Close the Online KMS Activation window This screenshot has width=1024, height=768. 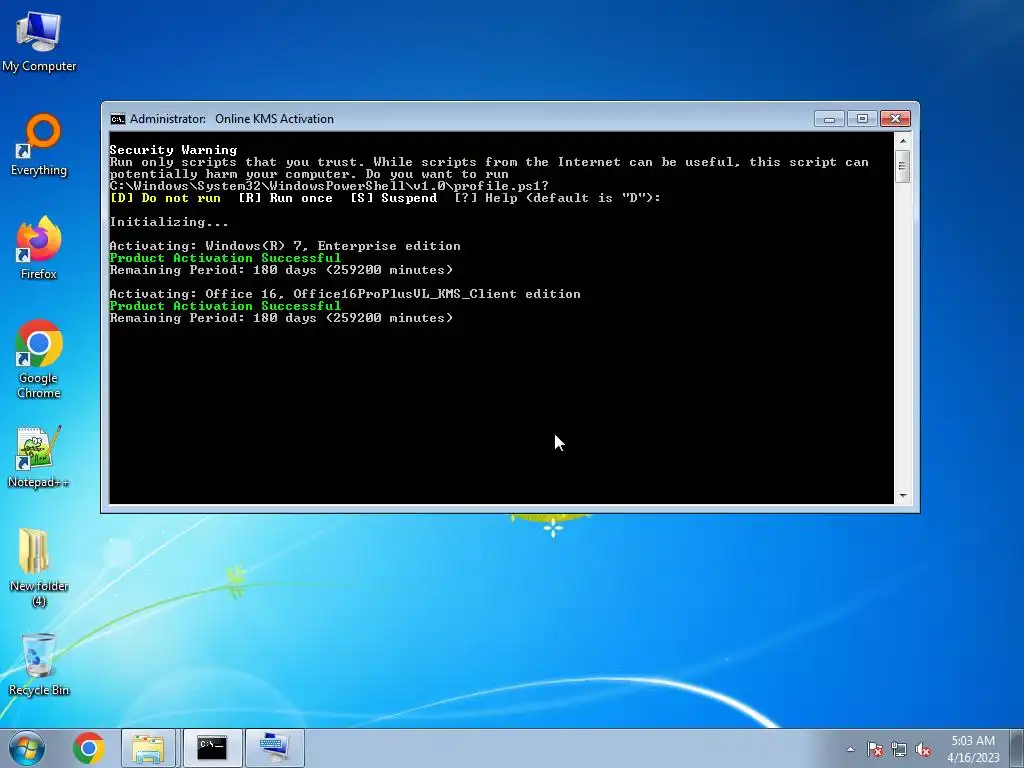(895, 119)
